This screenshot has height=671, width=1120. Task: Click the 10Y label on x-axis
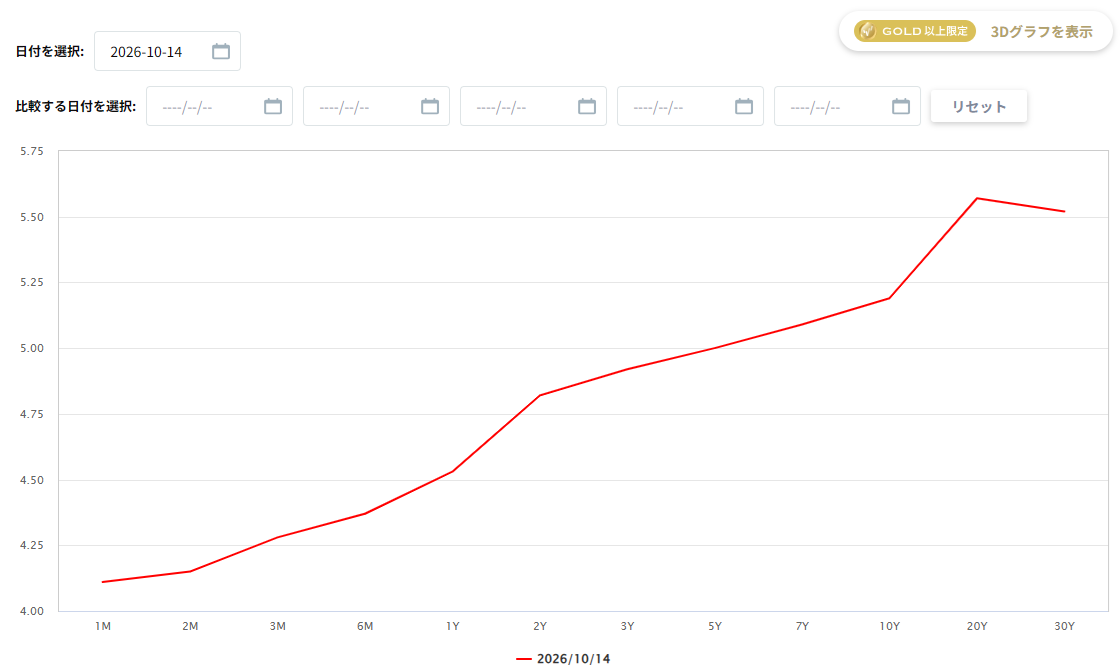889,626
